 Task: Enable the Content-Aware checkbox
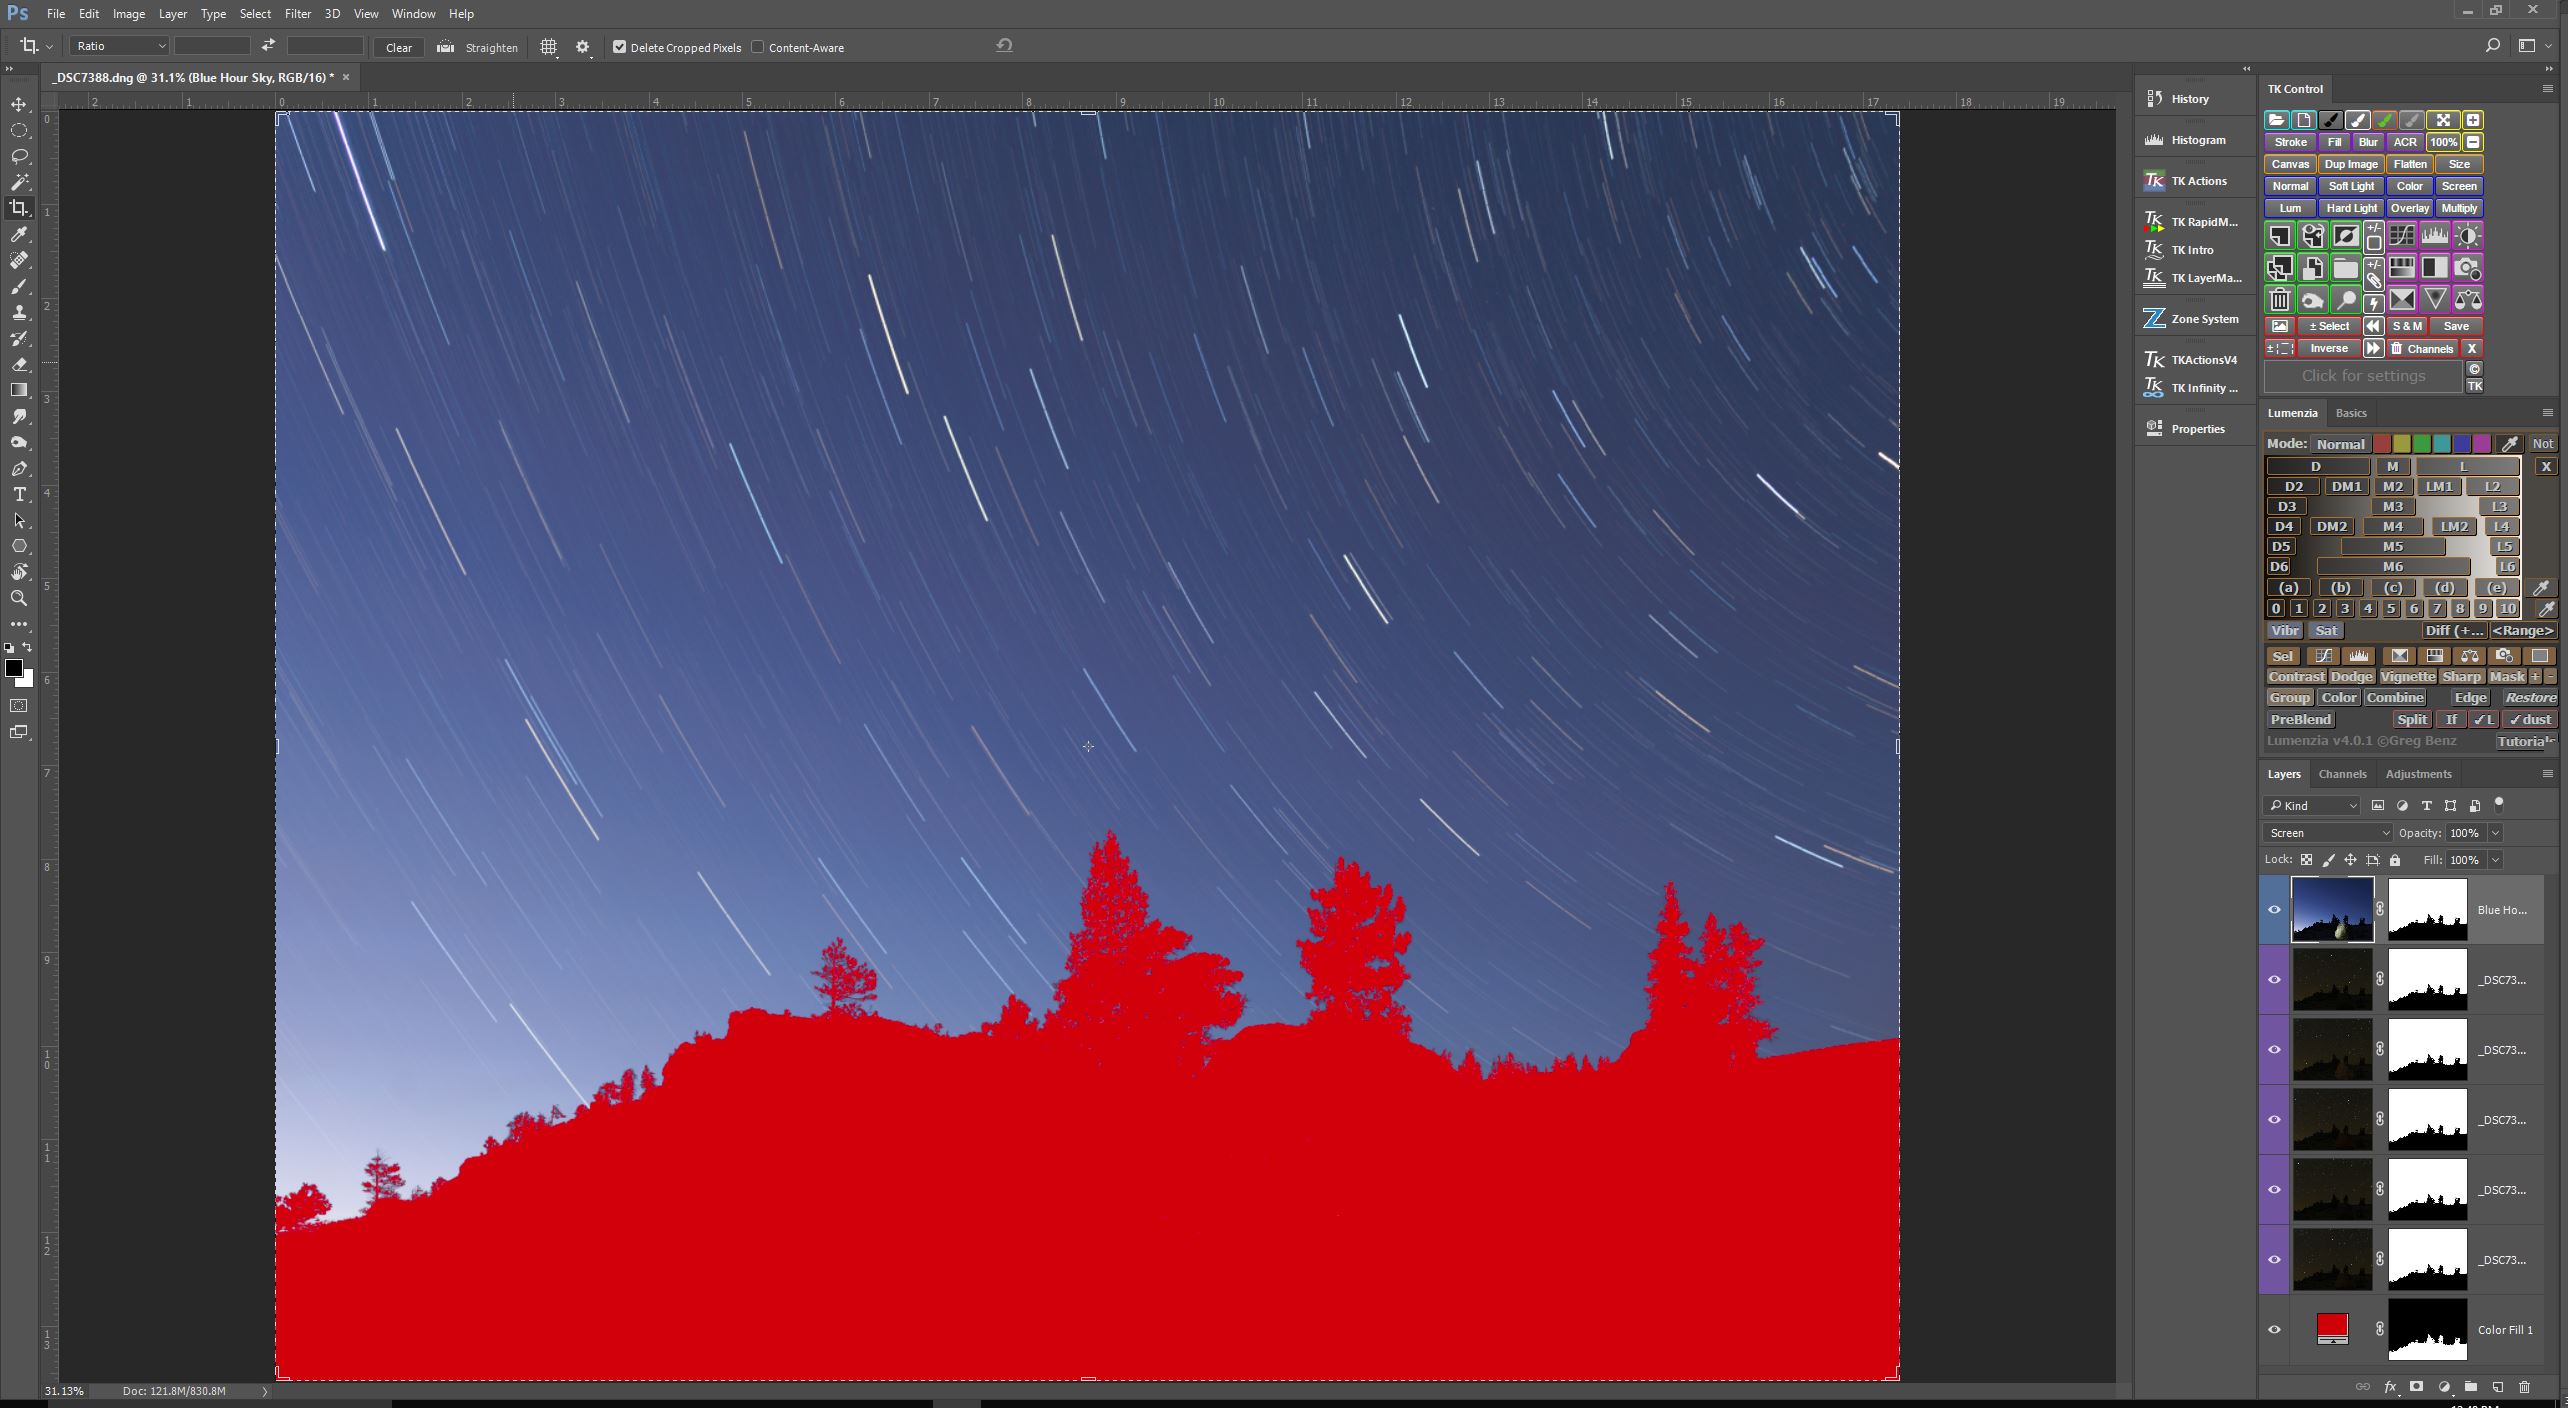(758, 47)
